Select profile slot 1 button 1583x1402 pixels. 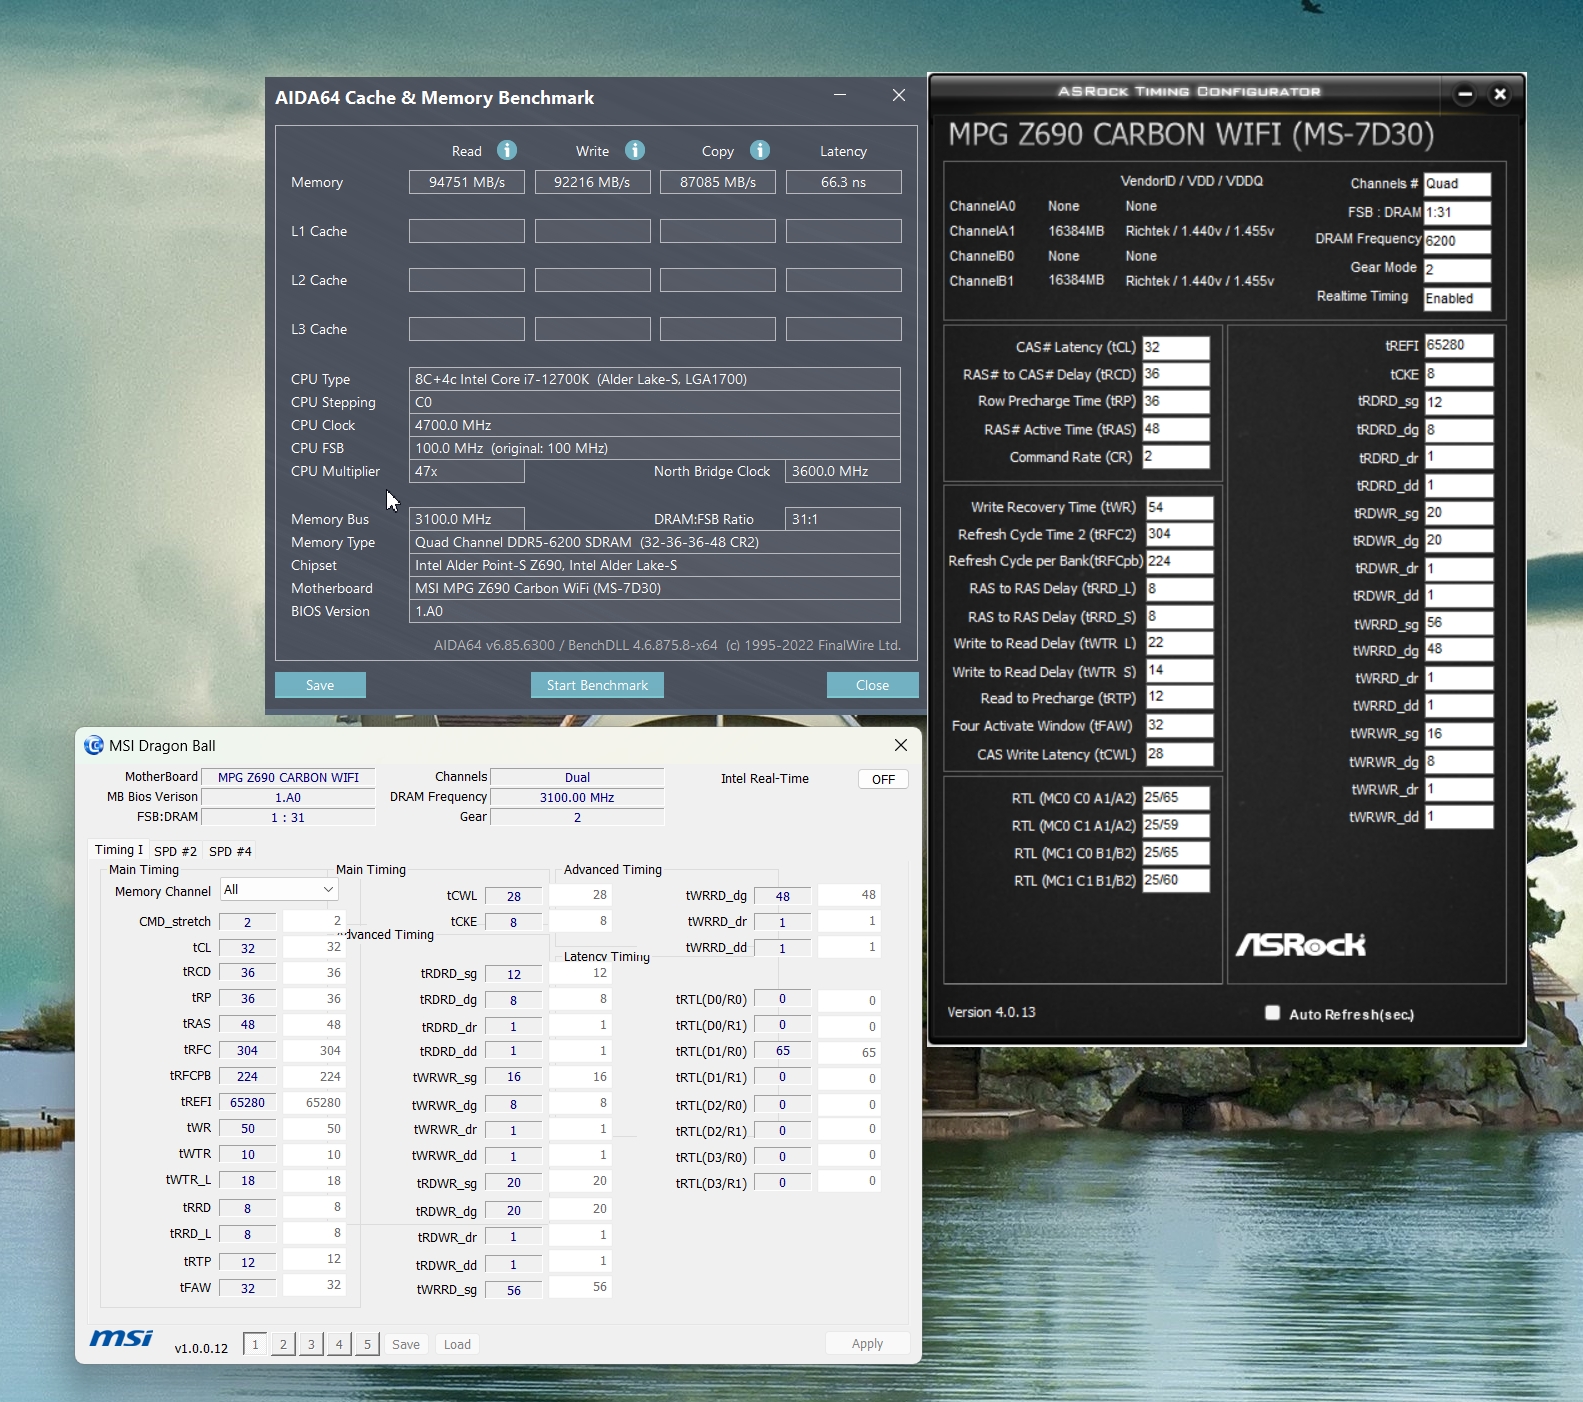tap(255, 1344)
